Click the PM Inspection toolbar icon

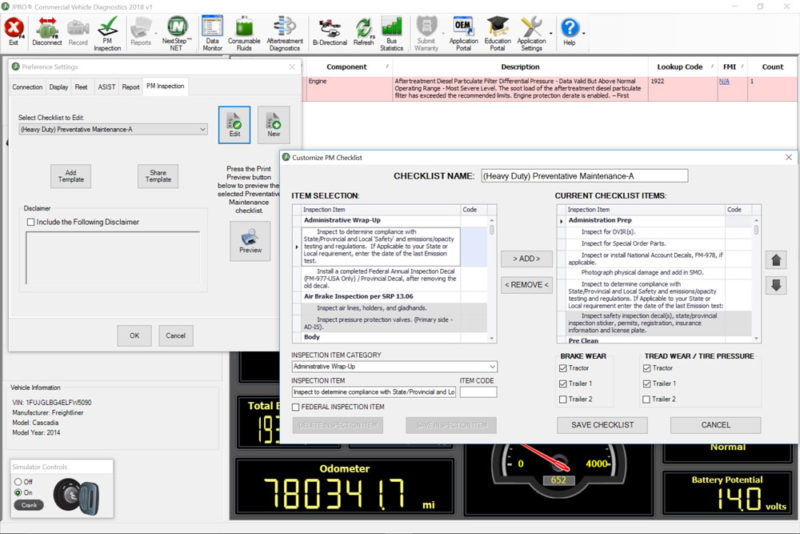coord(107,30)
